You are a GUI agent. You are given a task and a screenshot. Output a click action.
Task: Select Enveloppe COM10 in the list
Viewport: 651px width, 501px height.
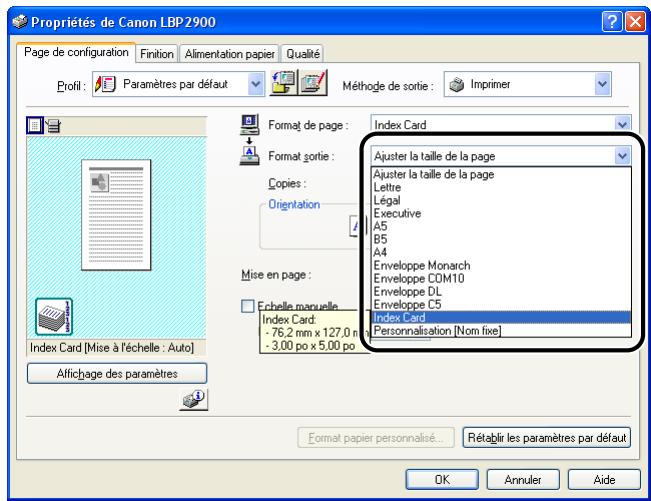[502, 279]
